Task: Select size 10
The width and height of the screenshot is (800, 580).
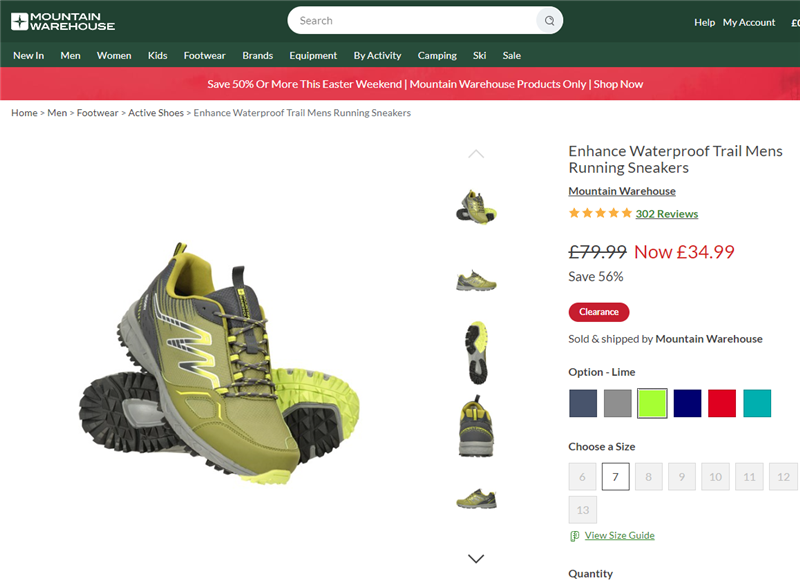Action: pyautogui.click(x=715, y=477)
